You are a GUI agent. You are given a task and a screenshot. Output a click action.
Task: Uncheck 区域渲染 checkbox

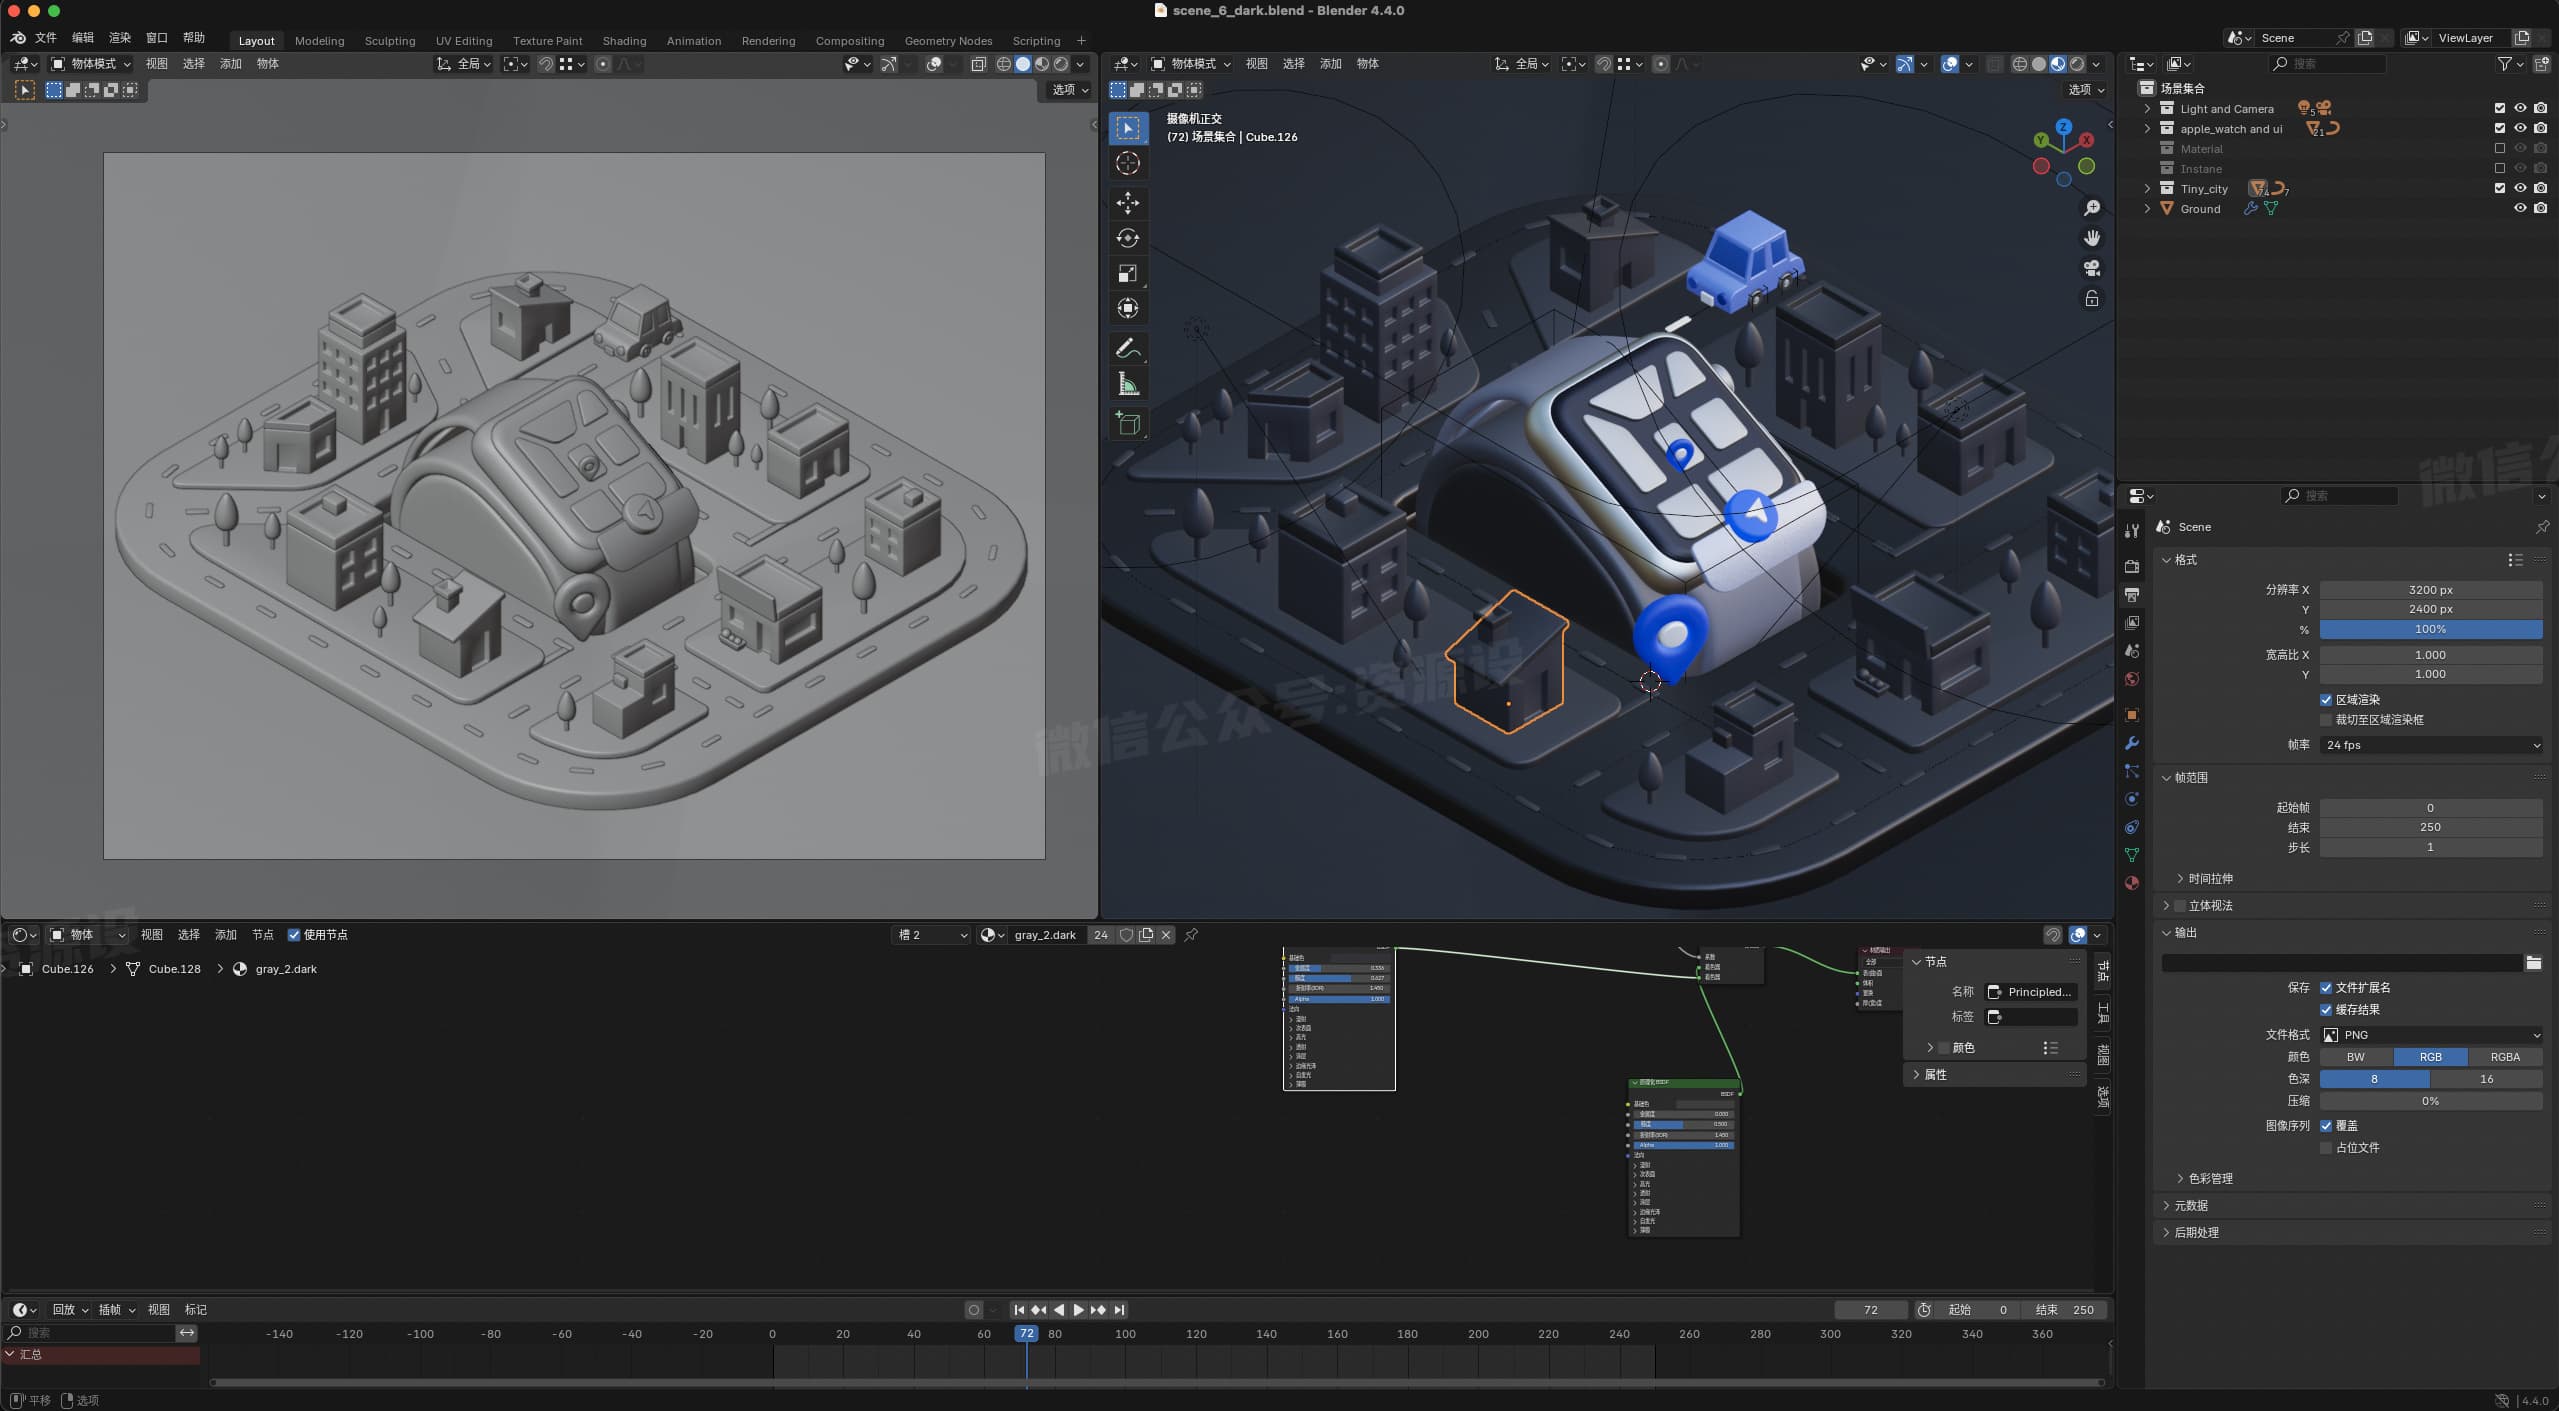pyautogui.click(x=2326, y=700)
